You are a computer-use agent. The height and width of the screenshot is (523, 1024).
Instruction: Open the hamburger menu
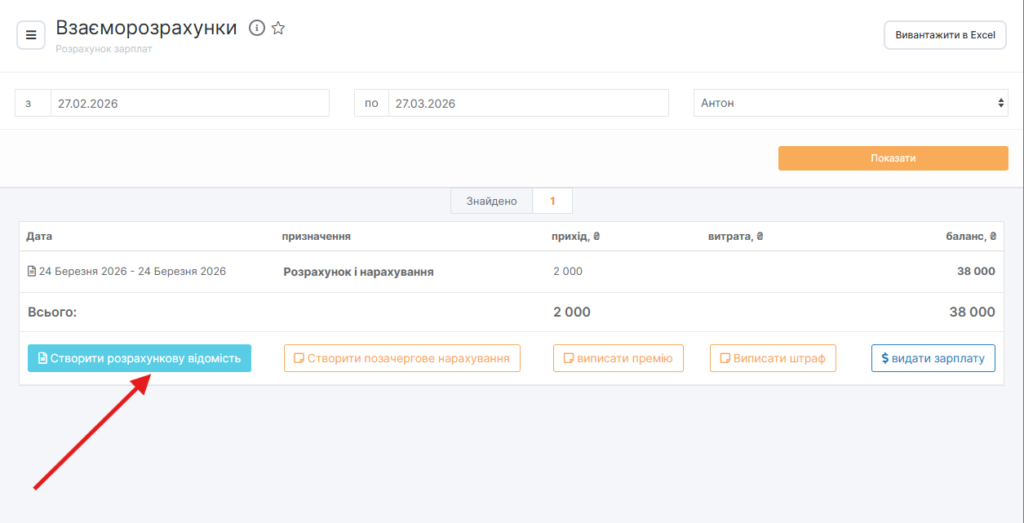point(30,35)
